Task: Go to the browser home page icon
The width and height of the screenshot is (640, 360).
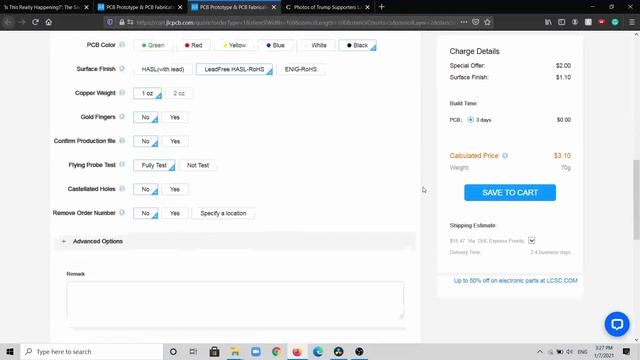Action: 49,22
